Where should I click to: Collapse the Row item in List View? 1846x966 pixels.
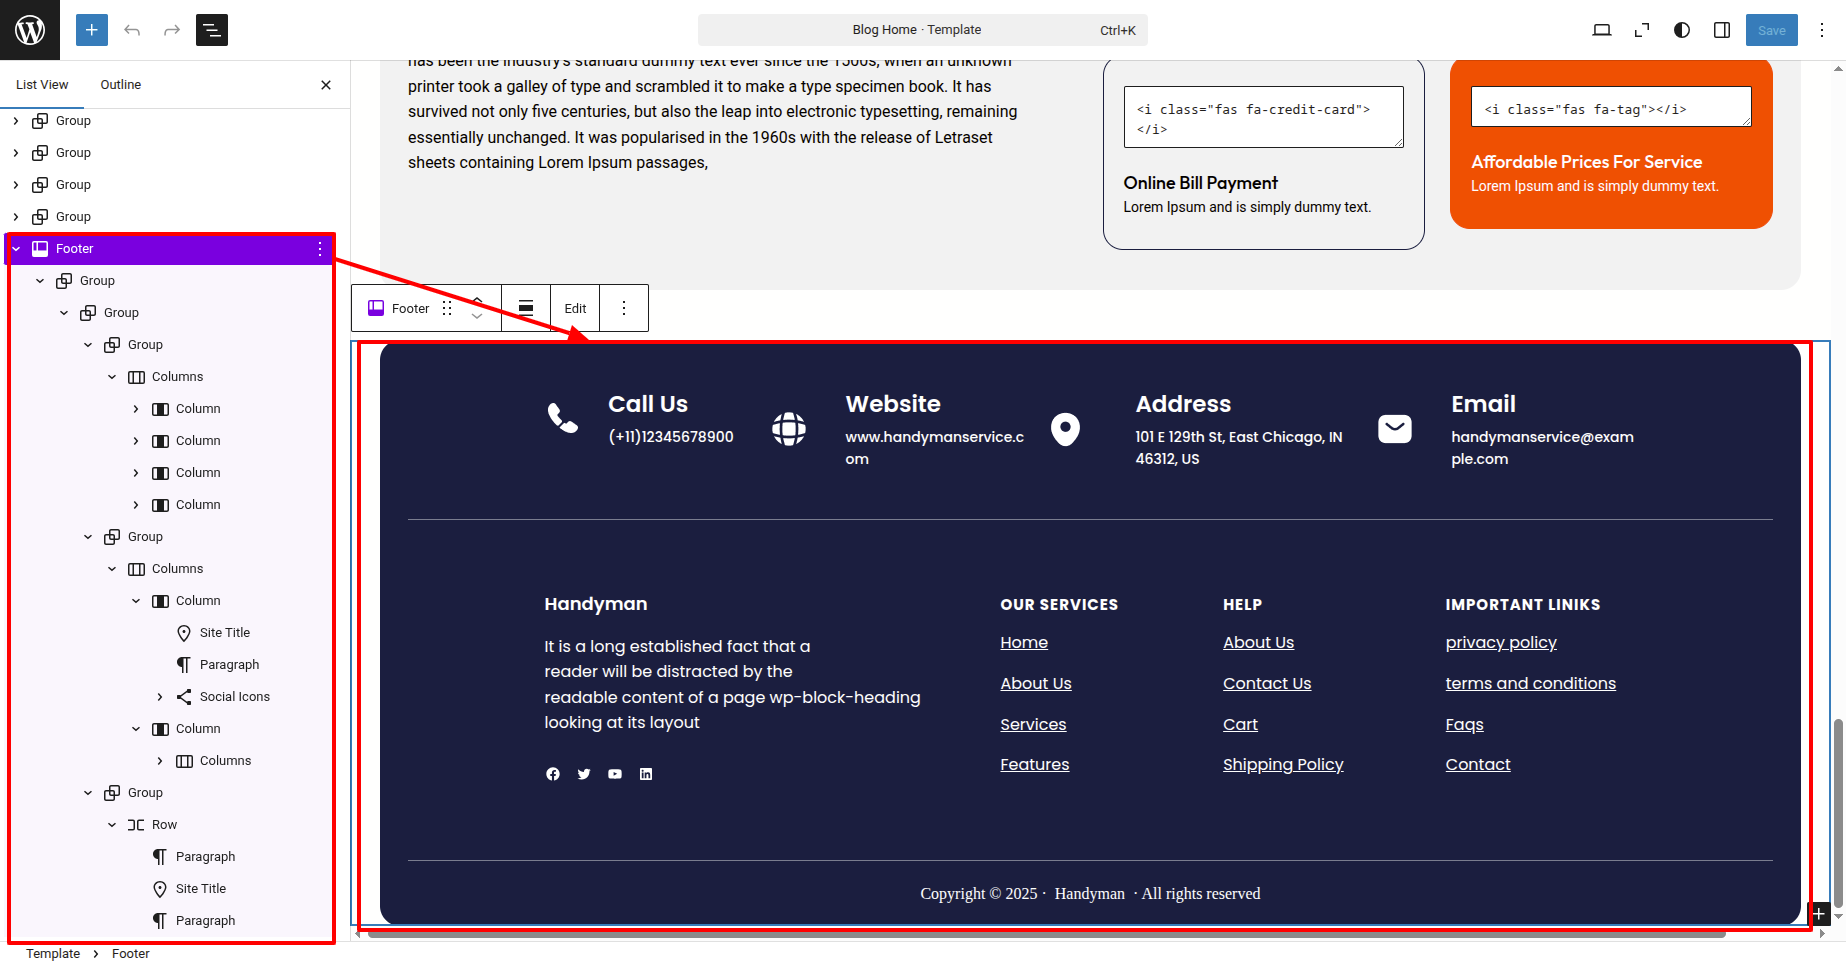pyautogui.click(x=112, y=825)
